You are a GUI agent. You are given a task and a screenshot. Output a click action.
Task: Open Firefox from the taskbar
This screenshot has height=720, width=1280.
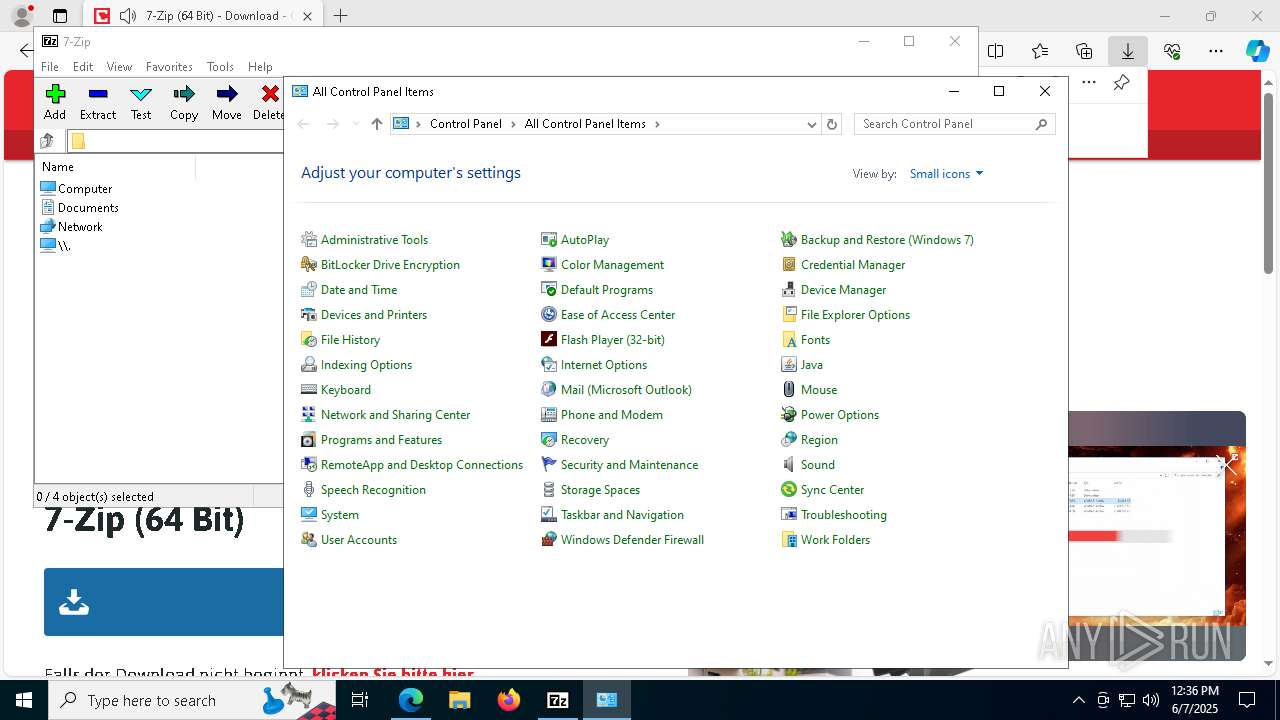pos(509,700)
